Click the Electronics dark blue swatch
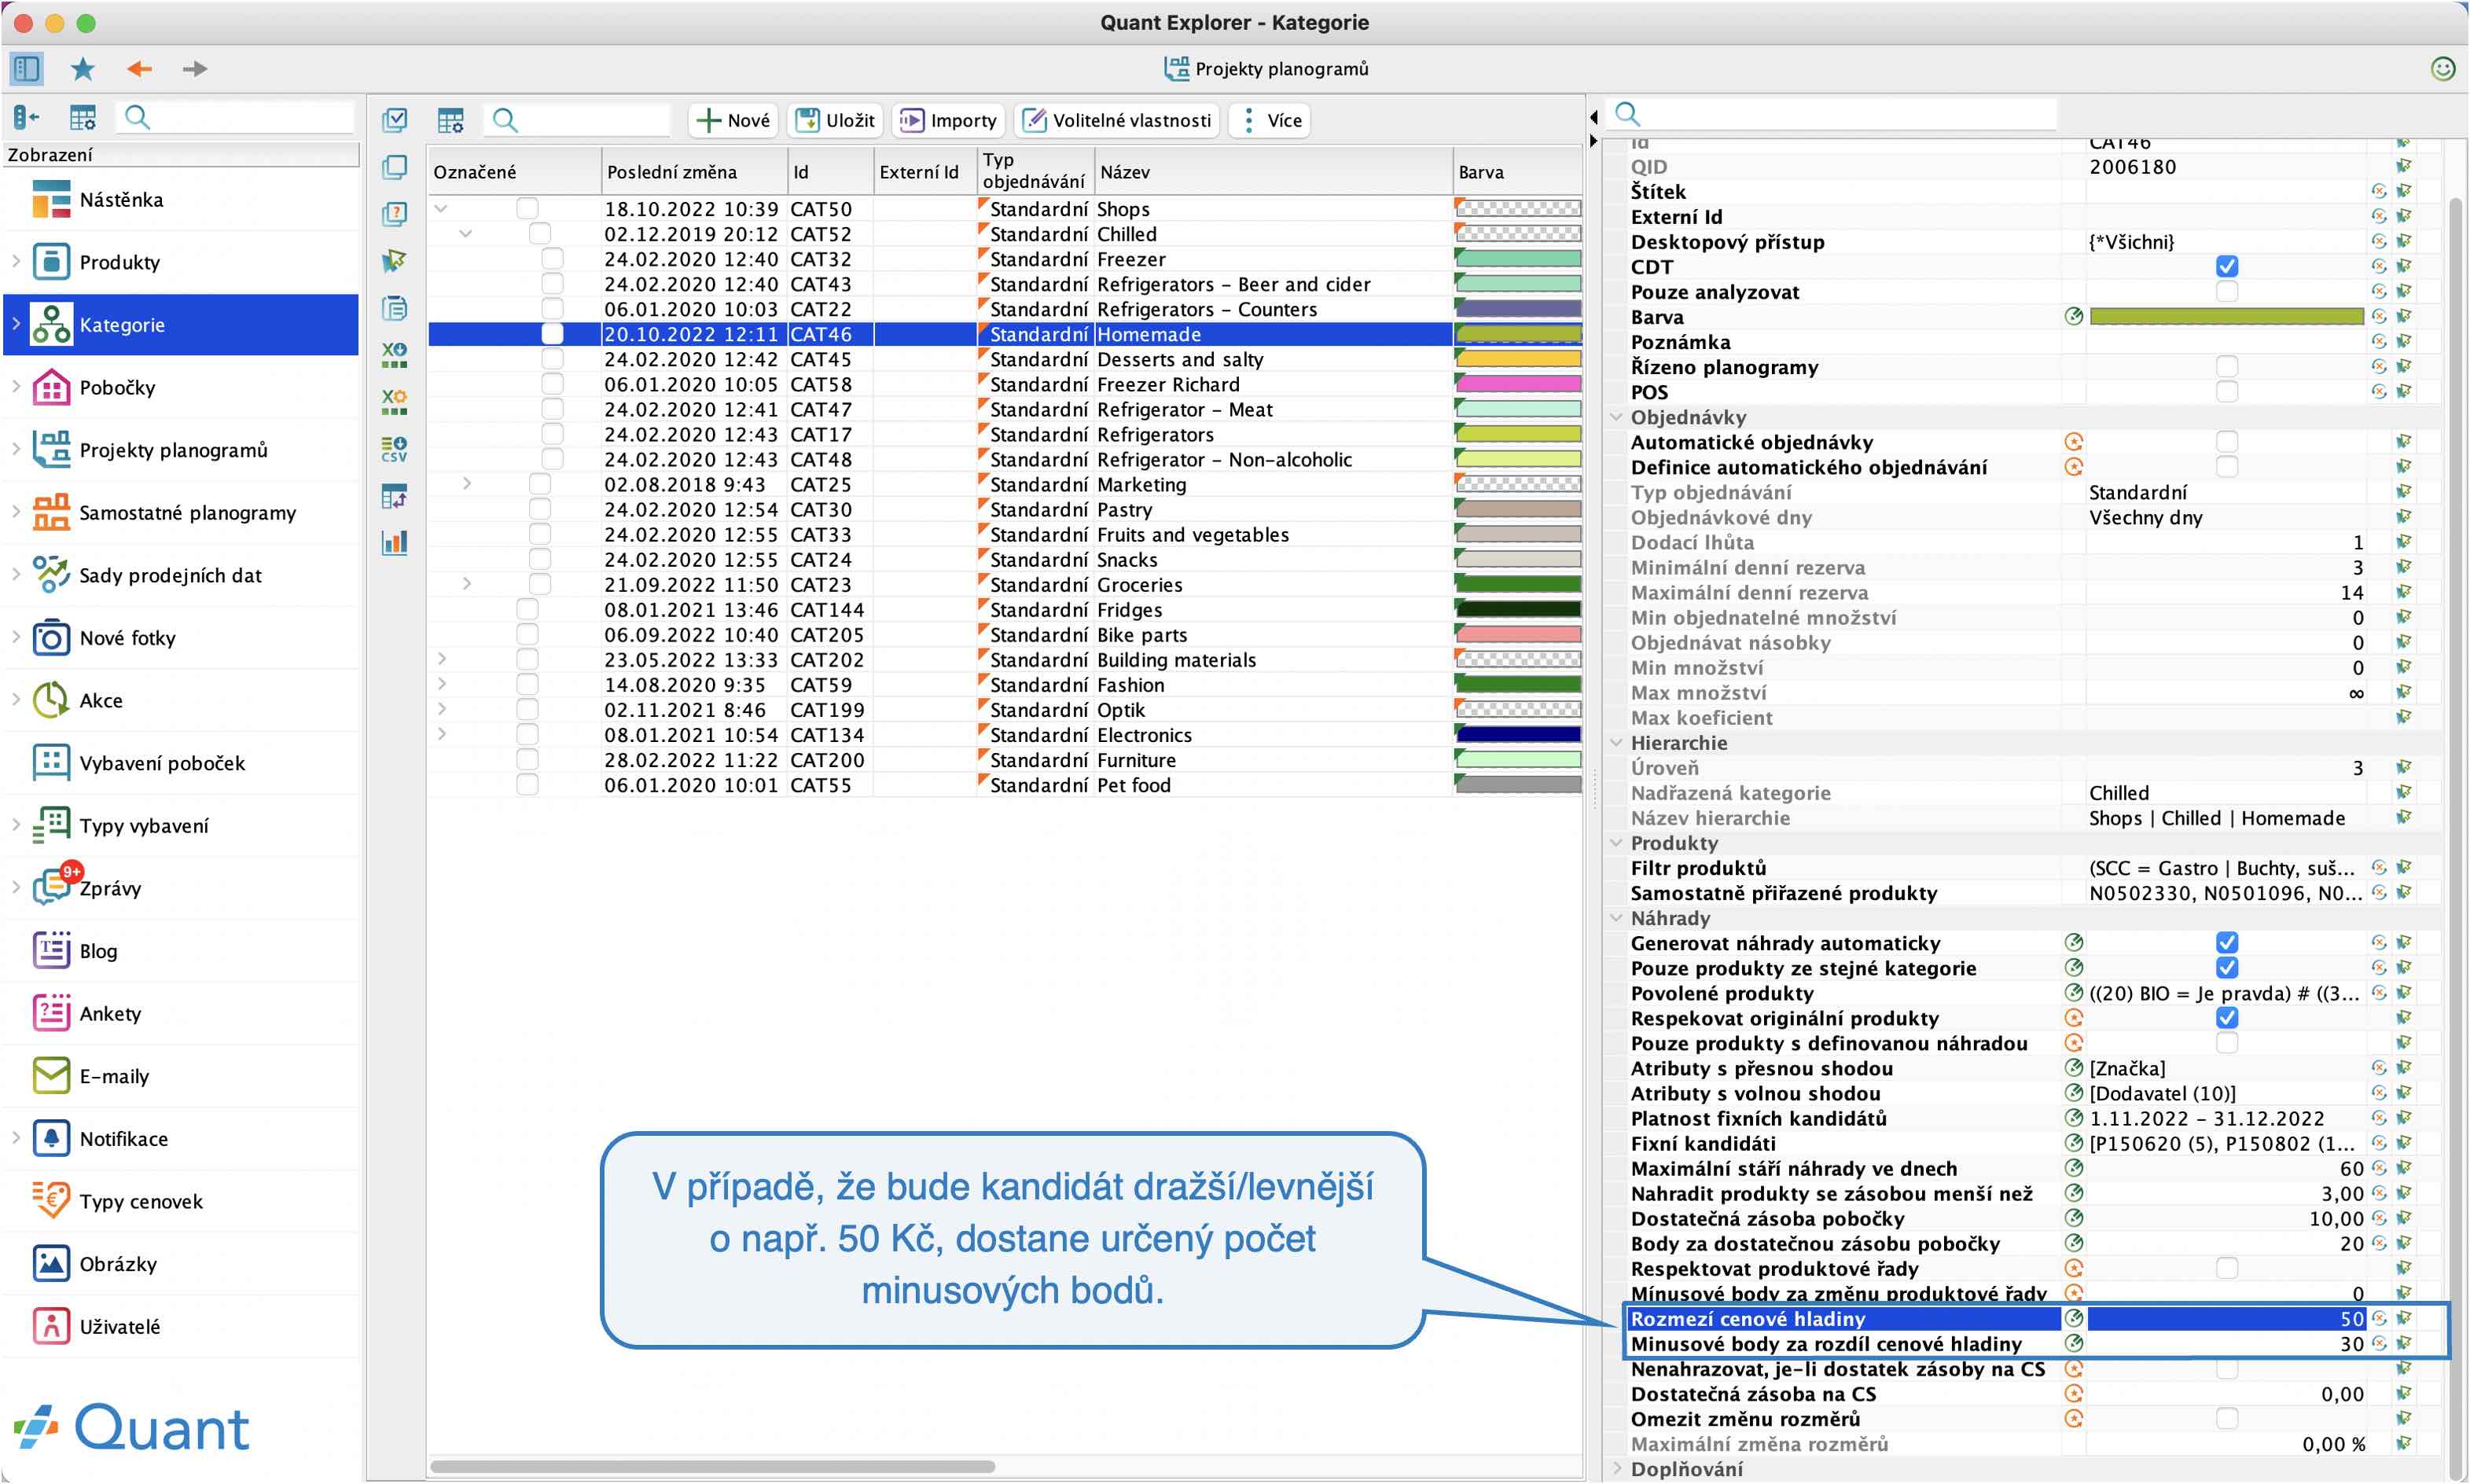The image size is (2470, 1484). tap(1518, 734)
